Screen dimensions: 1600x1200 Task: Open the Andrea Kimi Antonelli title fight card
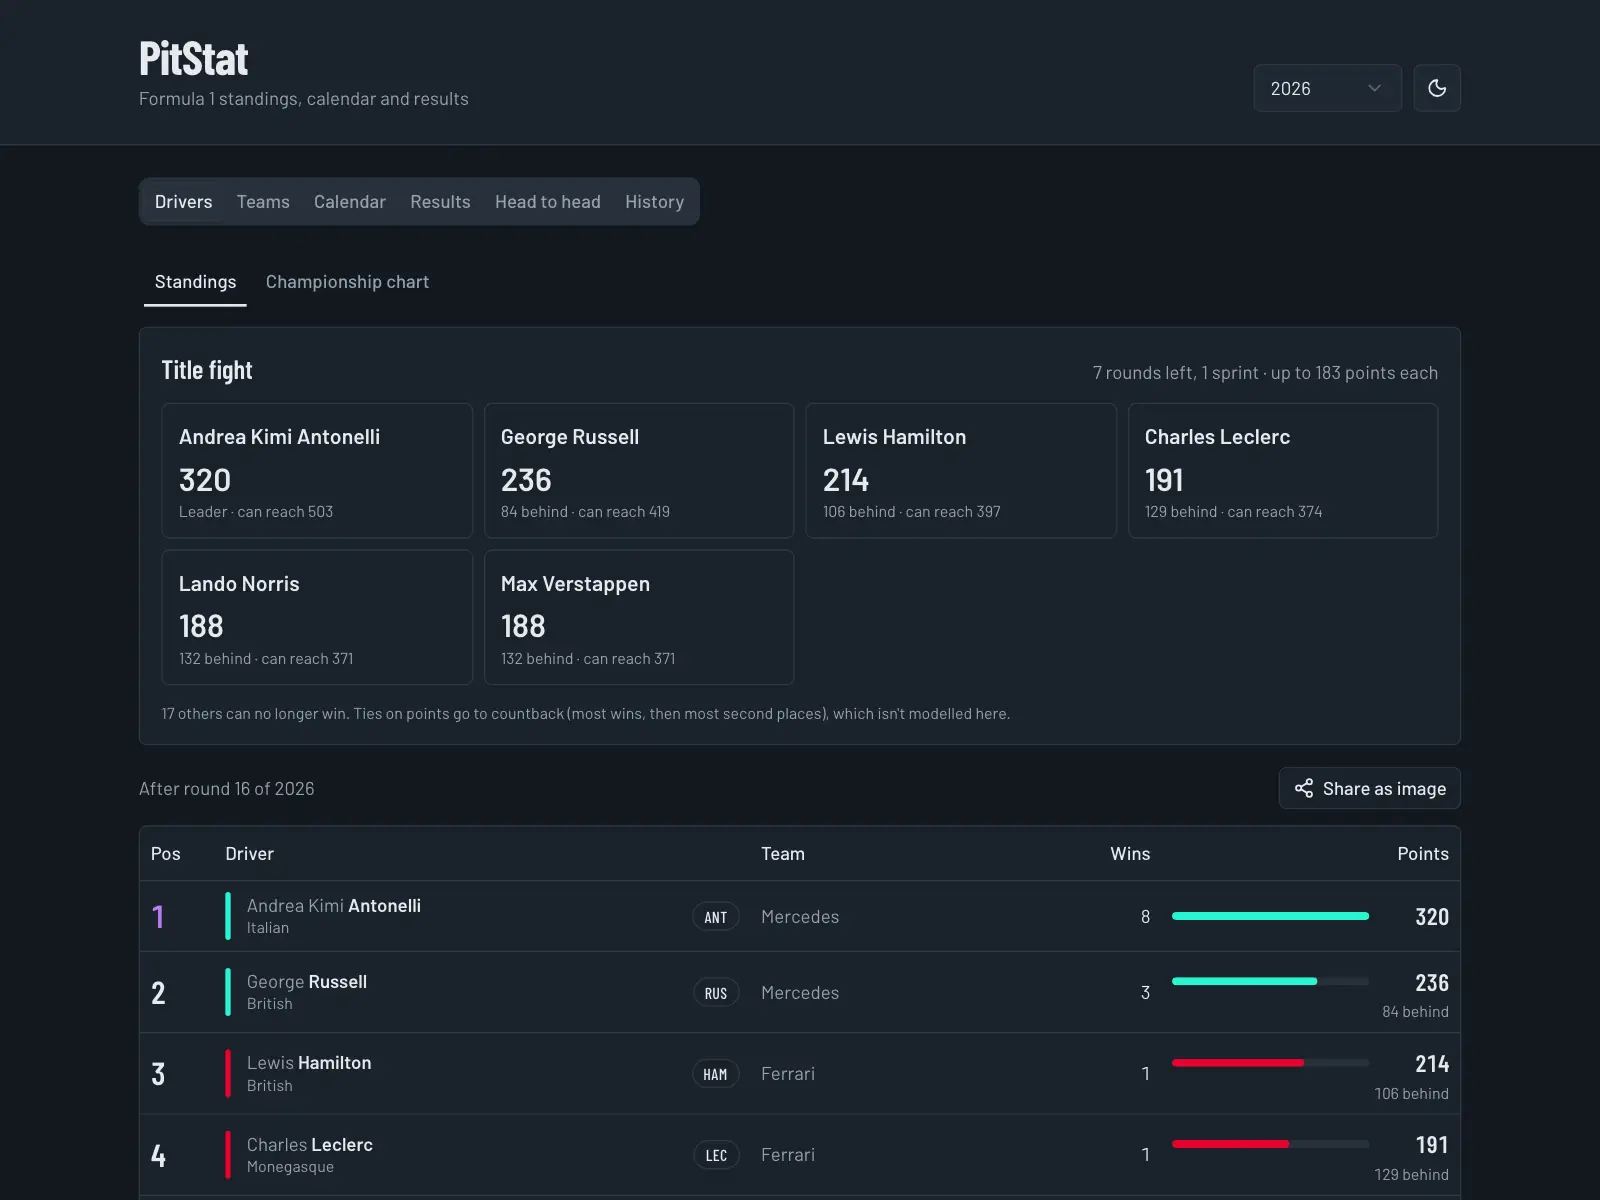coord(317,471)
